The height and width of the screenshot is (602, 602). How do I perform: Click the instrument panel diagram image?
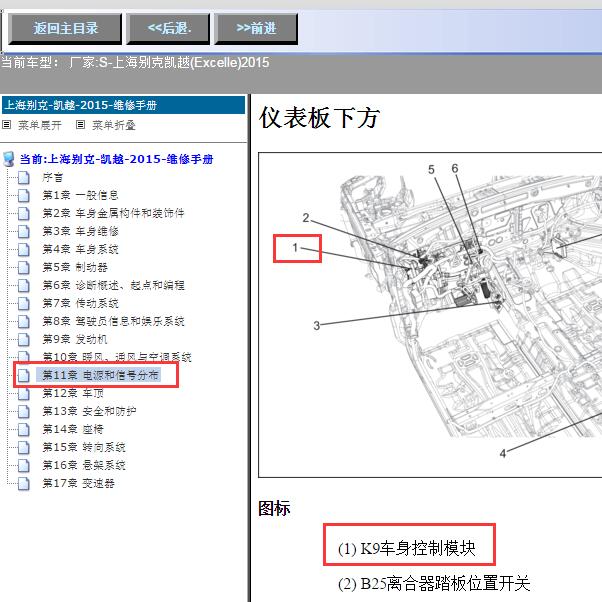tap(430, 314)
